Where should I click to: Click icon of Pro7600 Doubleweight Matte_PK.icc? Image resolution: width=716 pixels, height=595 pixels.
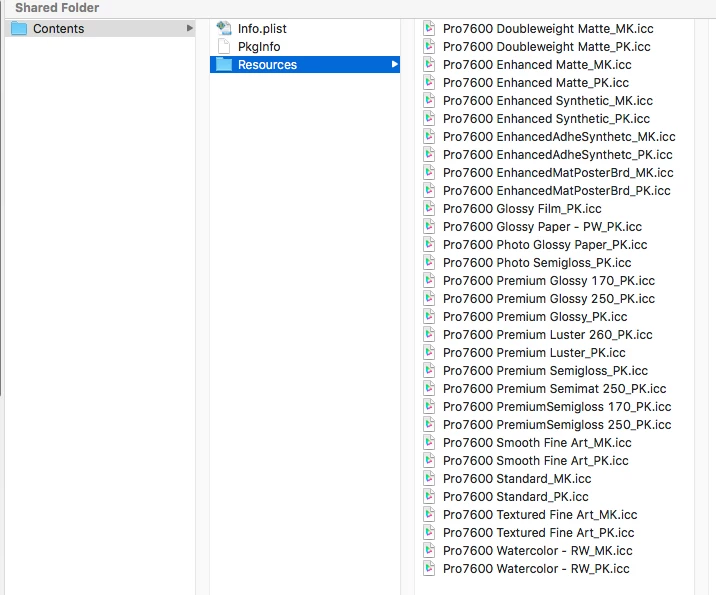click(429, 47)
